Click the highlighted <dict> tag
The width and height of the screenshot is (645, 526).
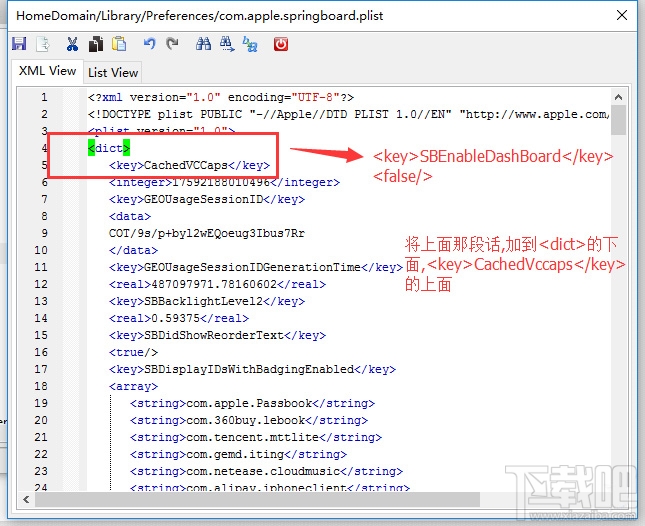(109, 148)
